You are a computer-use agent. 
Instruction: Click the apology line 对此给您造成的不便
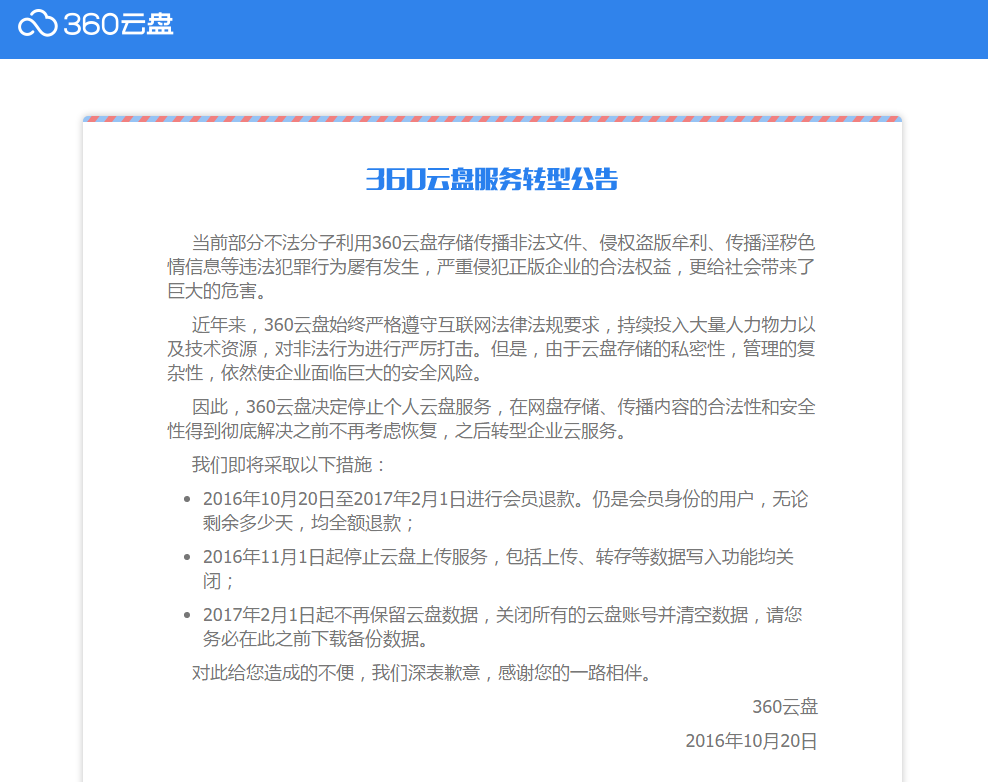pos(422,672)
